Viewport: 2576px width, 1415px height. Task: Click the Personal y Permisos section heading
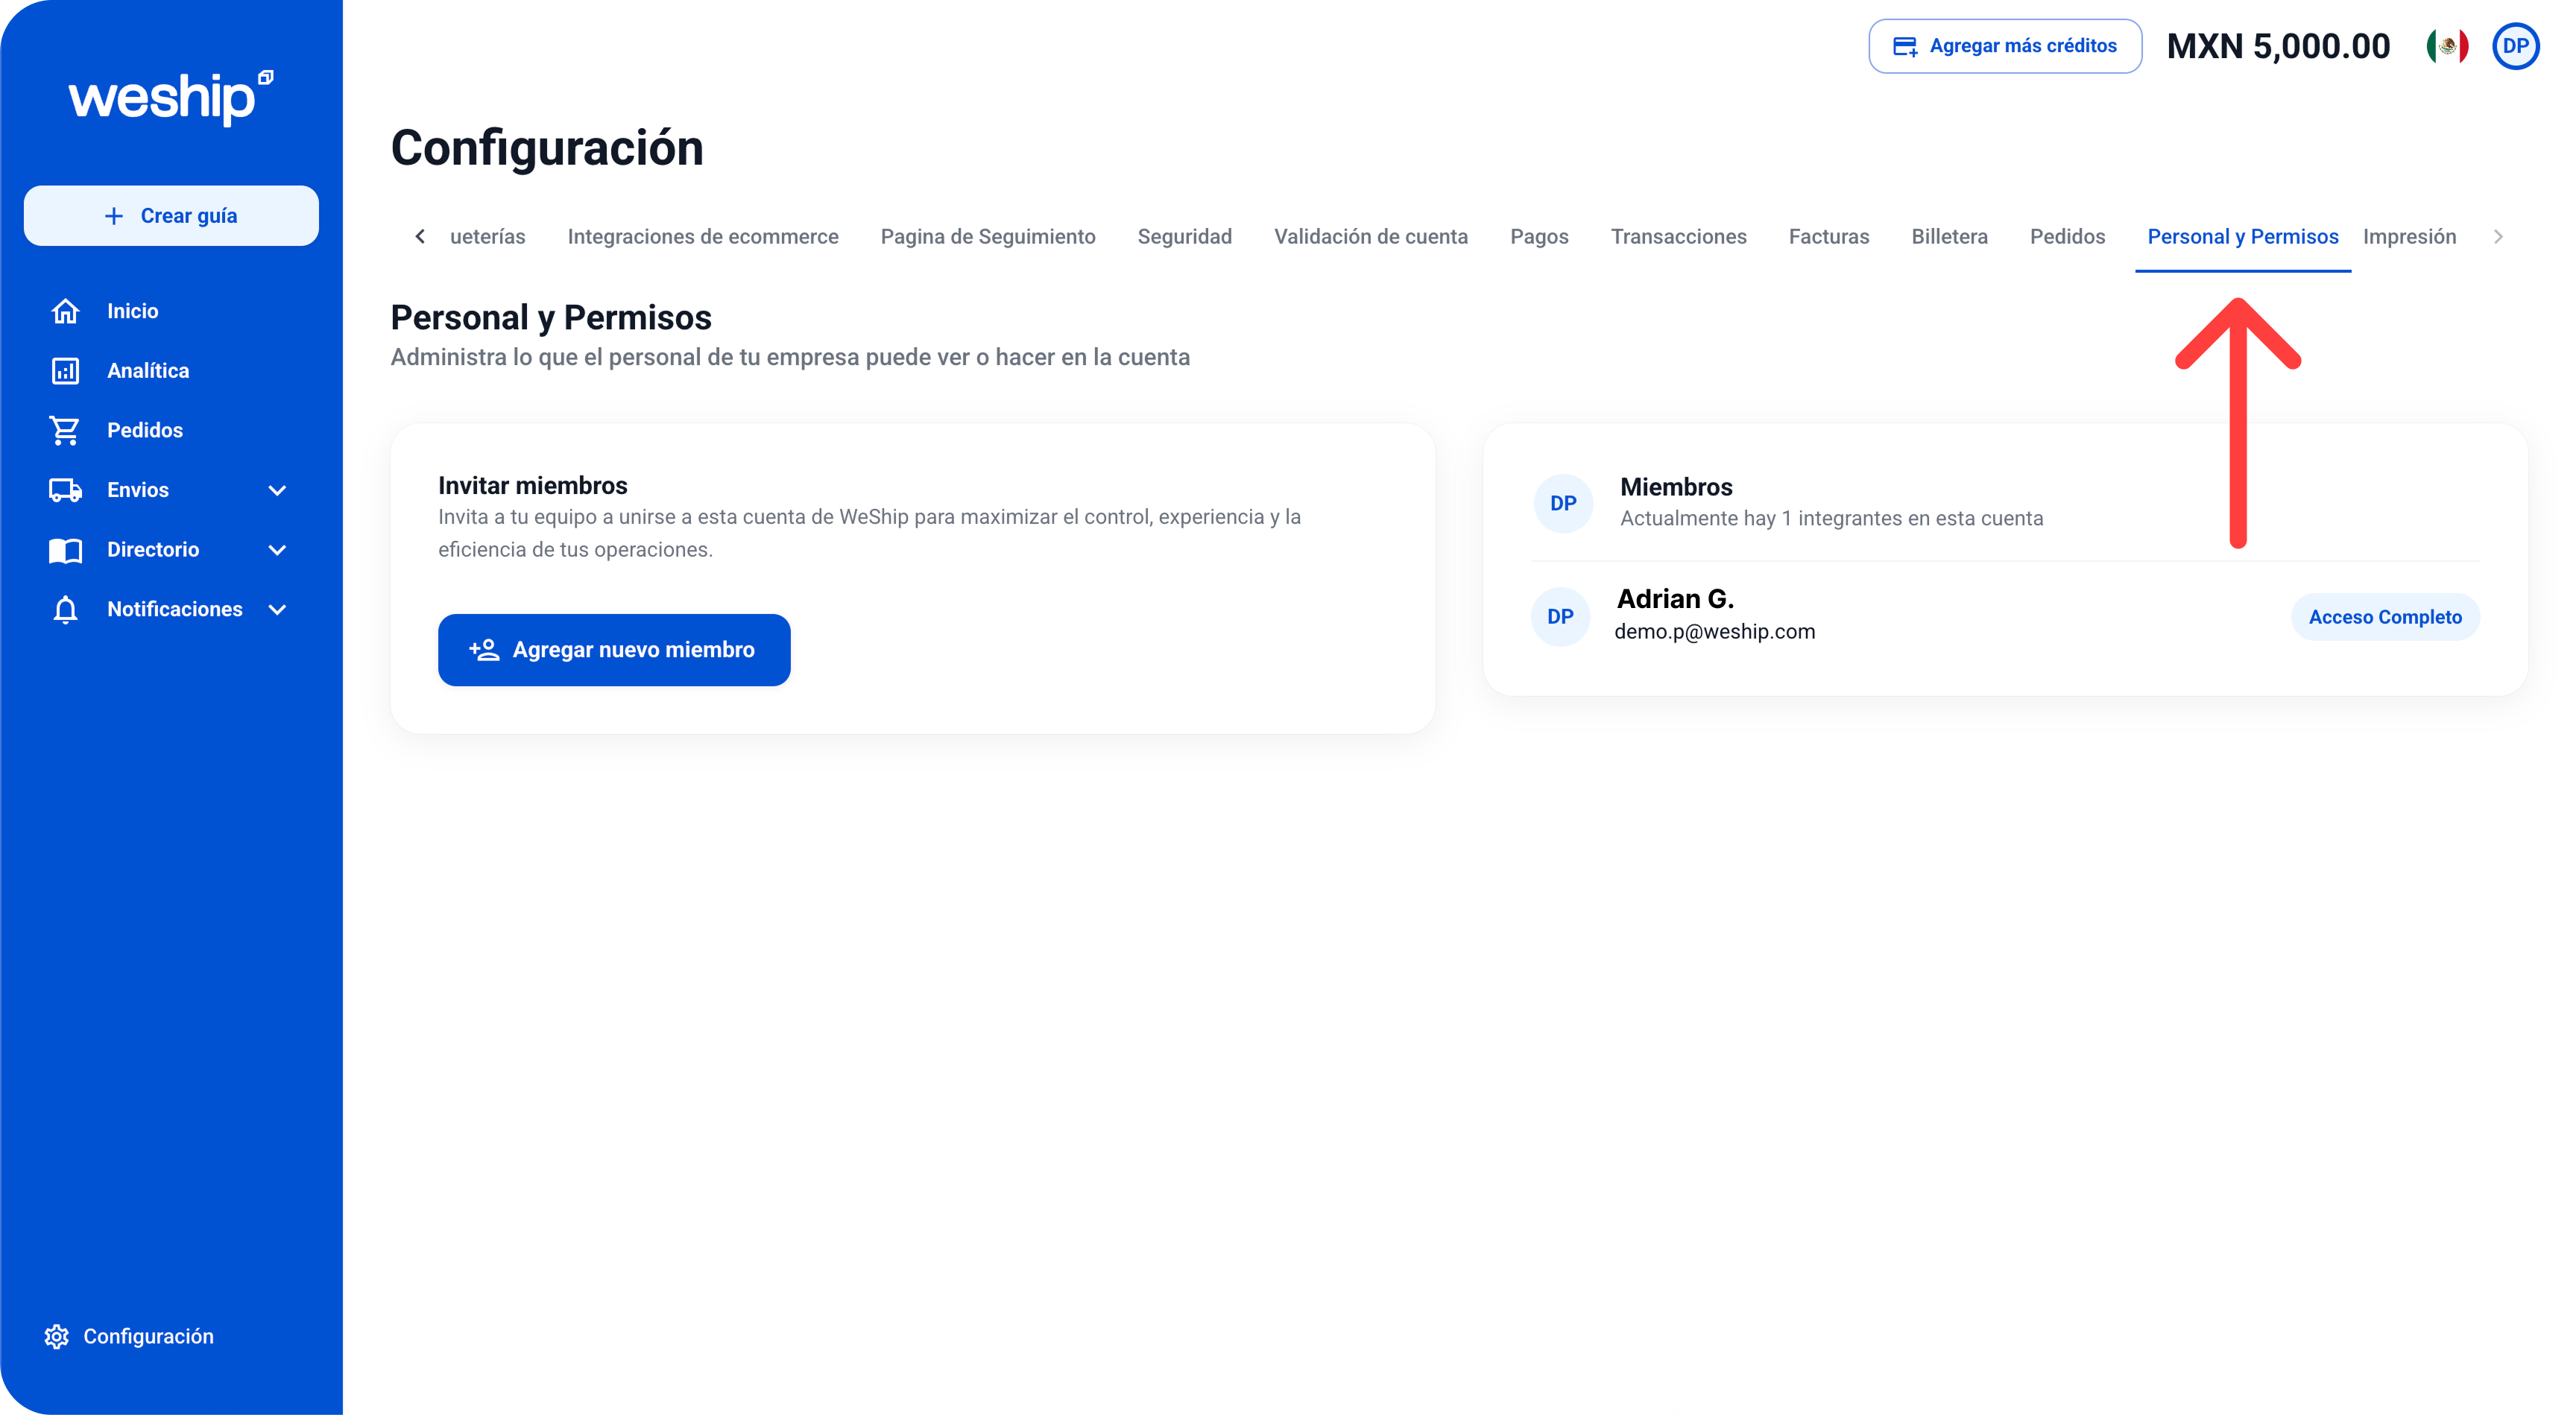pos(551,318)
